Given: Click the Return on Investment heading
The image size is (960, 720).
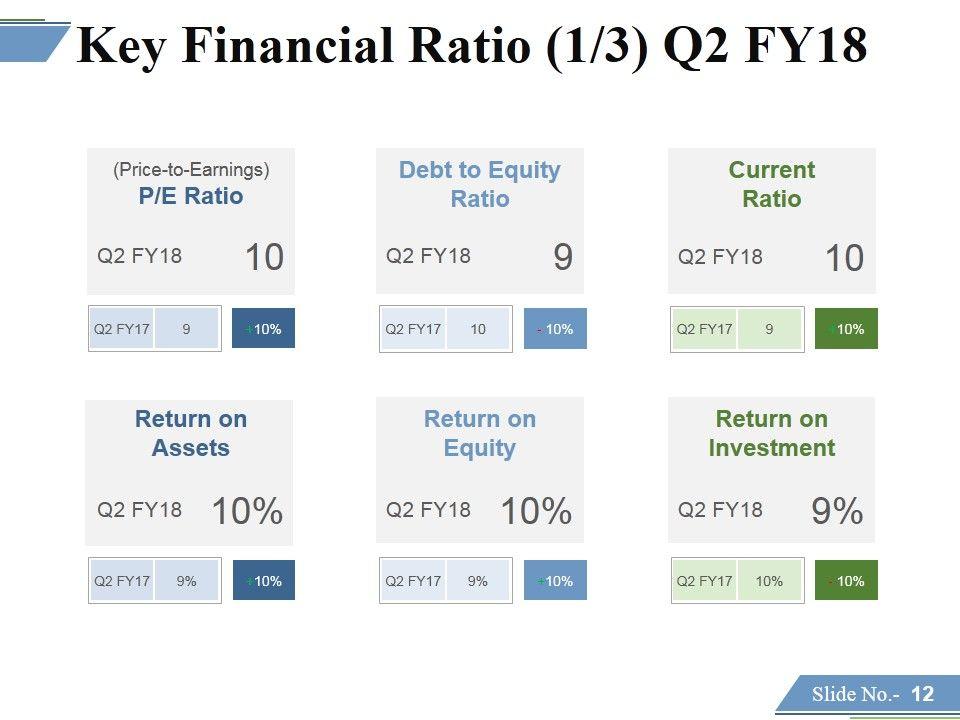Looking at the screenshot, I should click(x=771, y=433).
